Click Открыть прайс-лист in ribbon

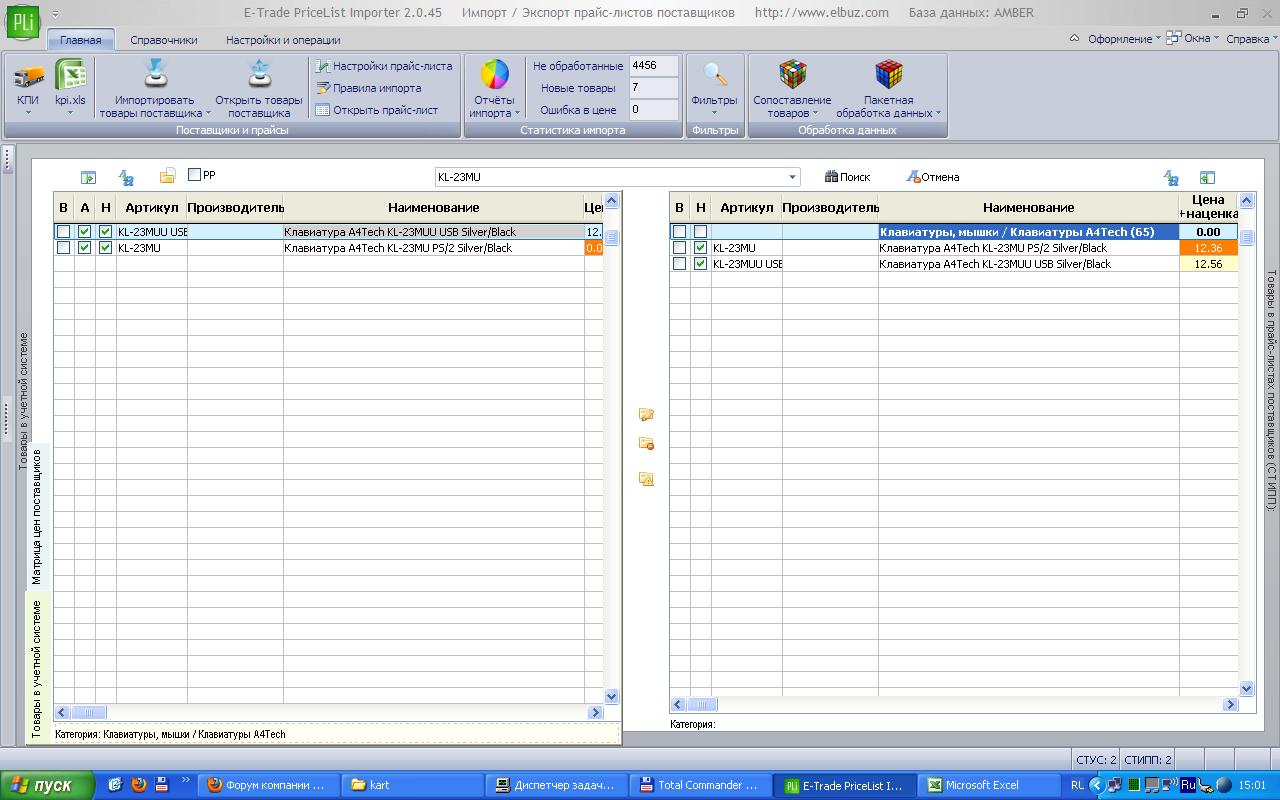[x=377, y=110]
